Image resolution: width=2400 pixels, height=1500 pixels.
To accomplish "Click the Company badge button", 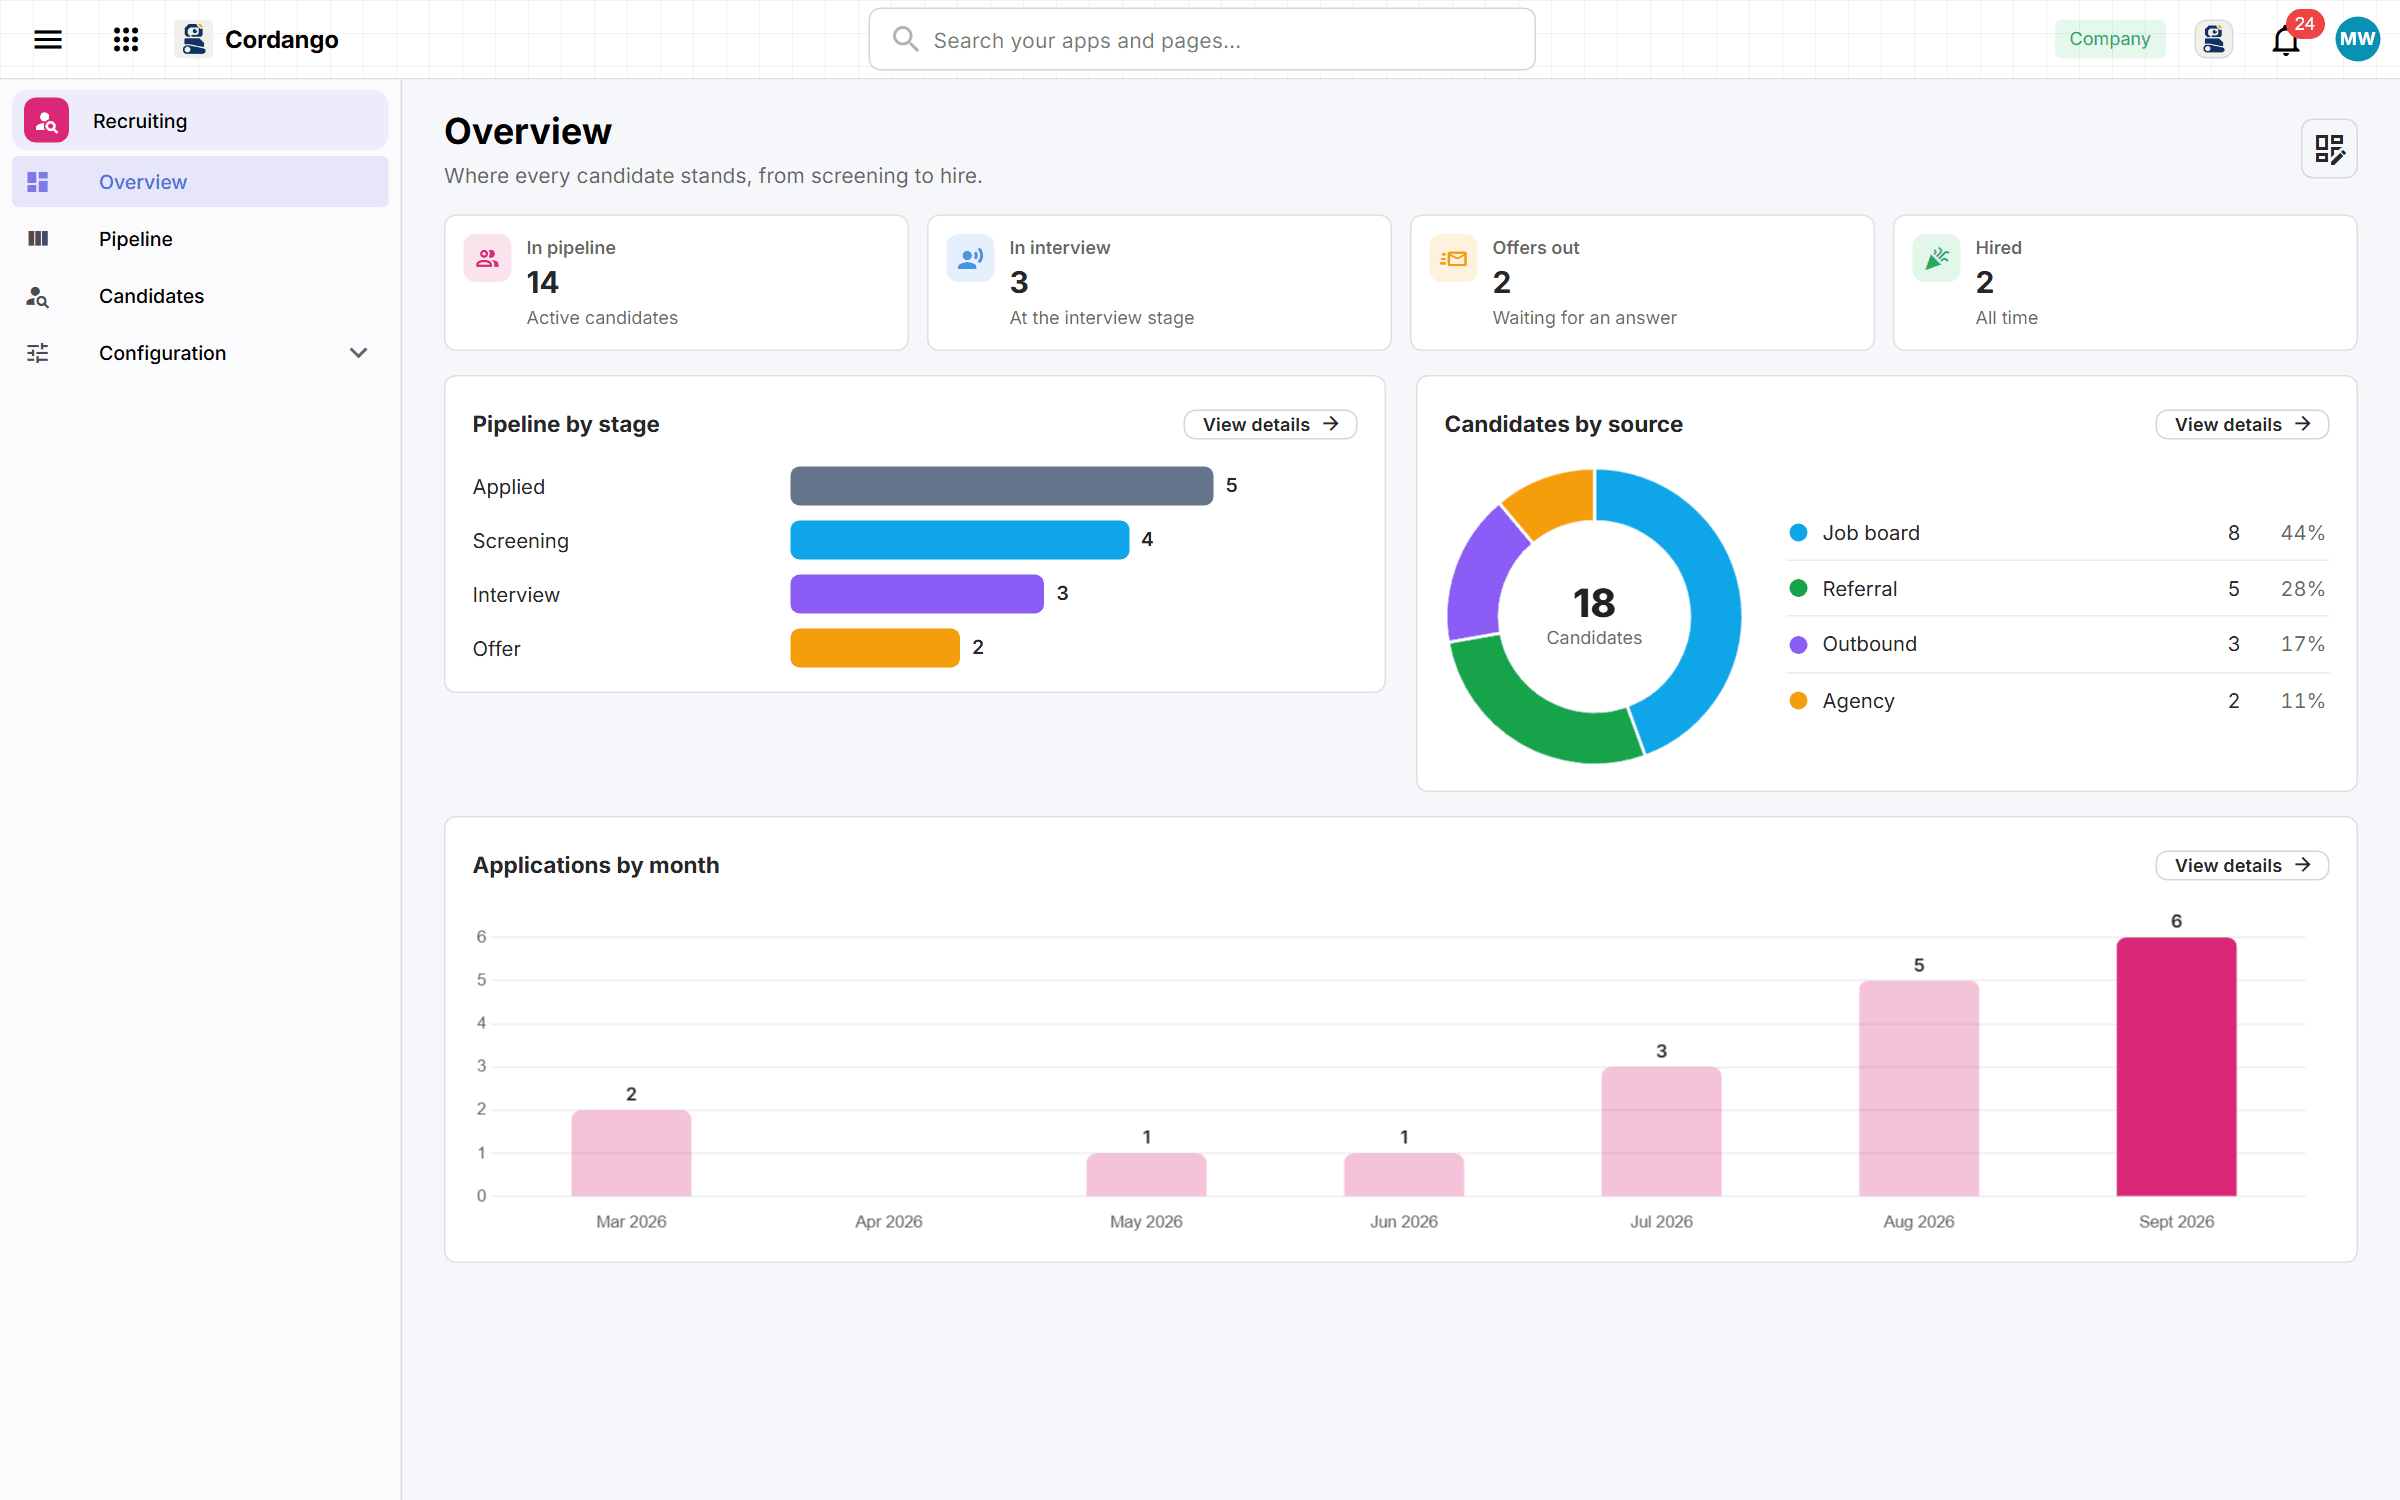I will coord(2110,39).
